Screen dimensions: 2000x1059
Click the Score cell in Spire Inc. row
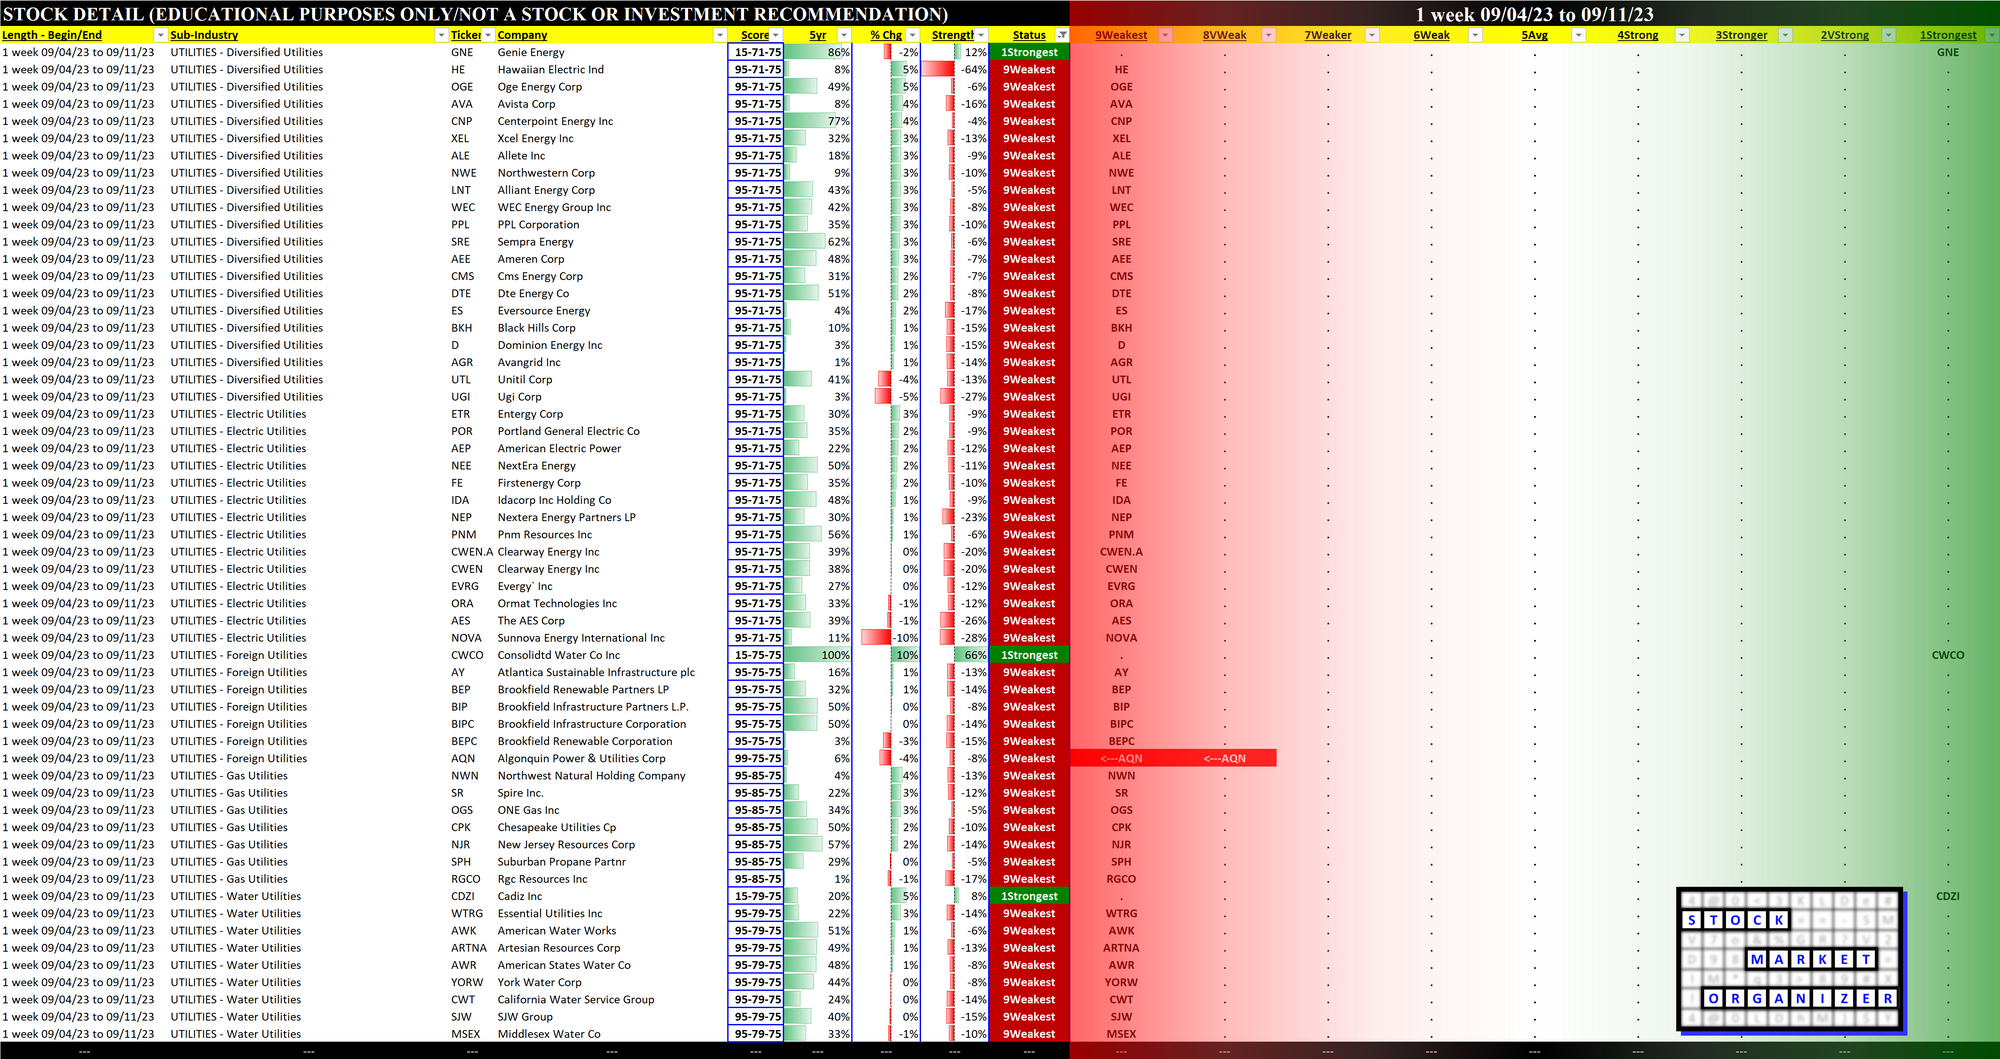coord(757,793)
